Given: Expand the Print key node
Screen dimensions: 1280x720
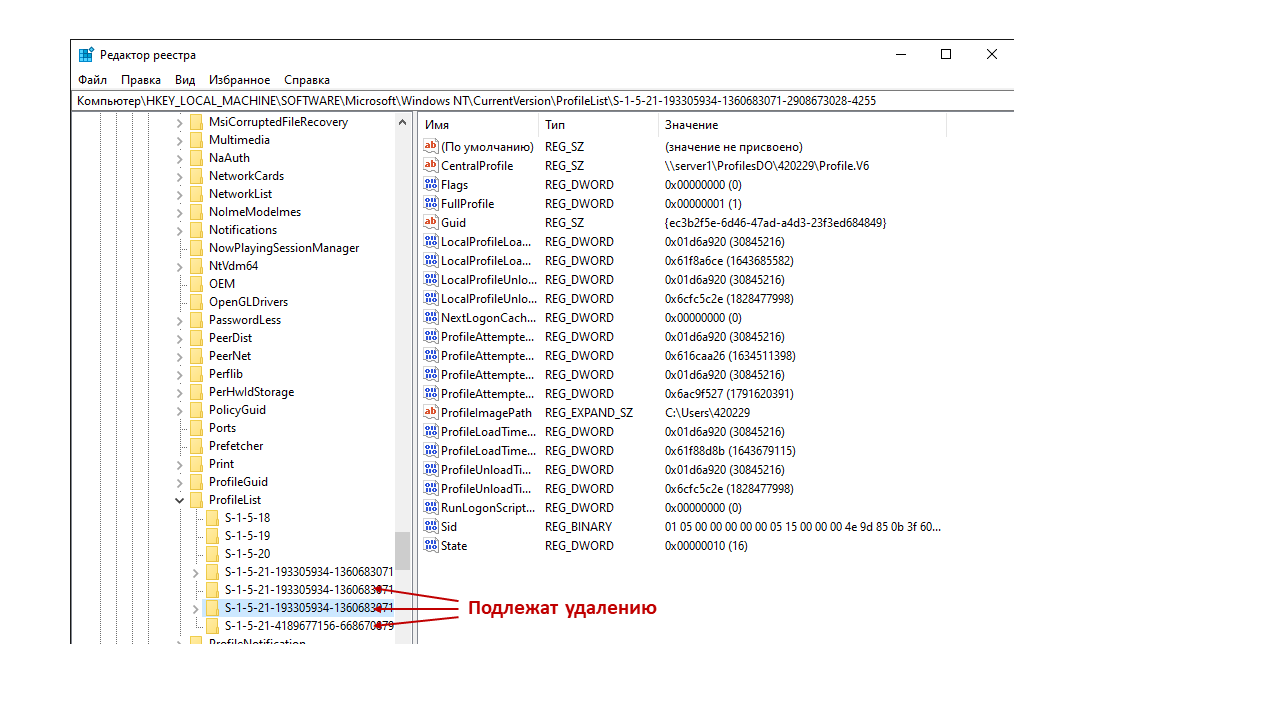Looking at the screenshot, I should [180, 464].
